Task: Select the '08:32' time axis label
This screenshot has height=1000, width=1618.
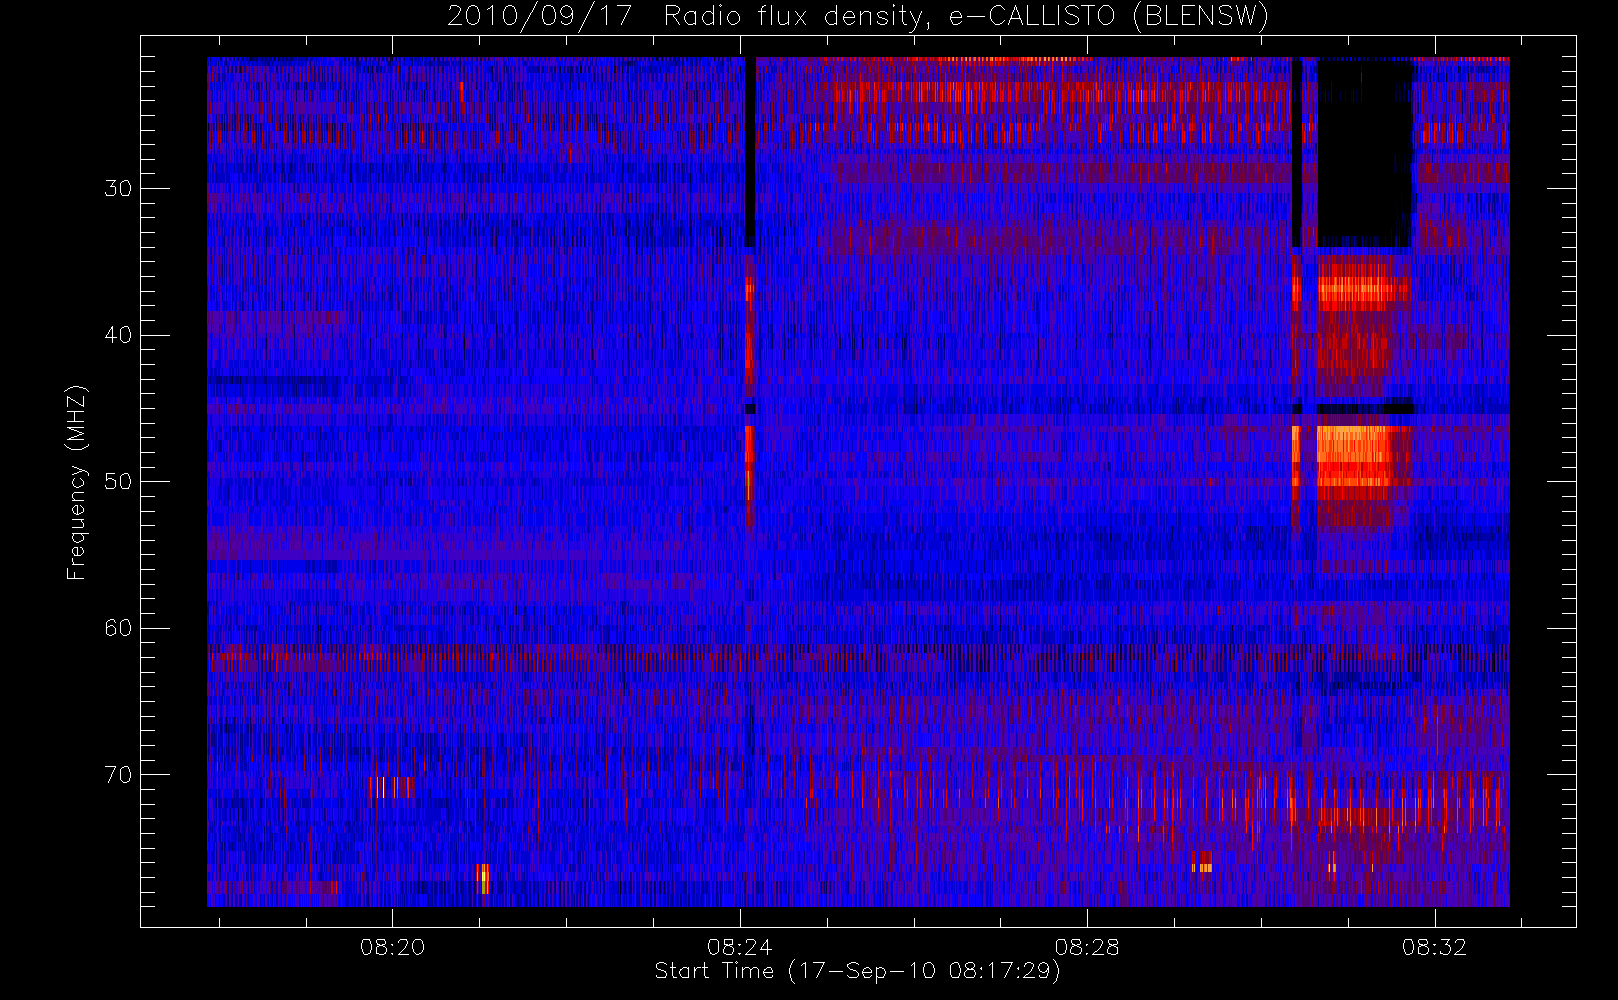Action: point(1434,947)
